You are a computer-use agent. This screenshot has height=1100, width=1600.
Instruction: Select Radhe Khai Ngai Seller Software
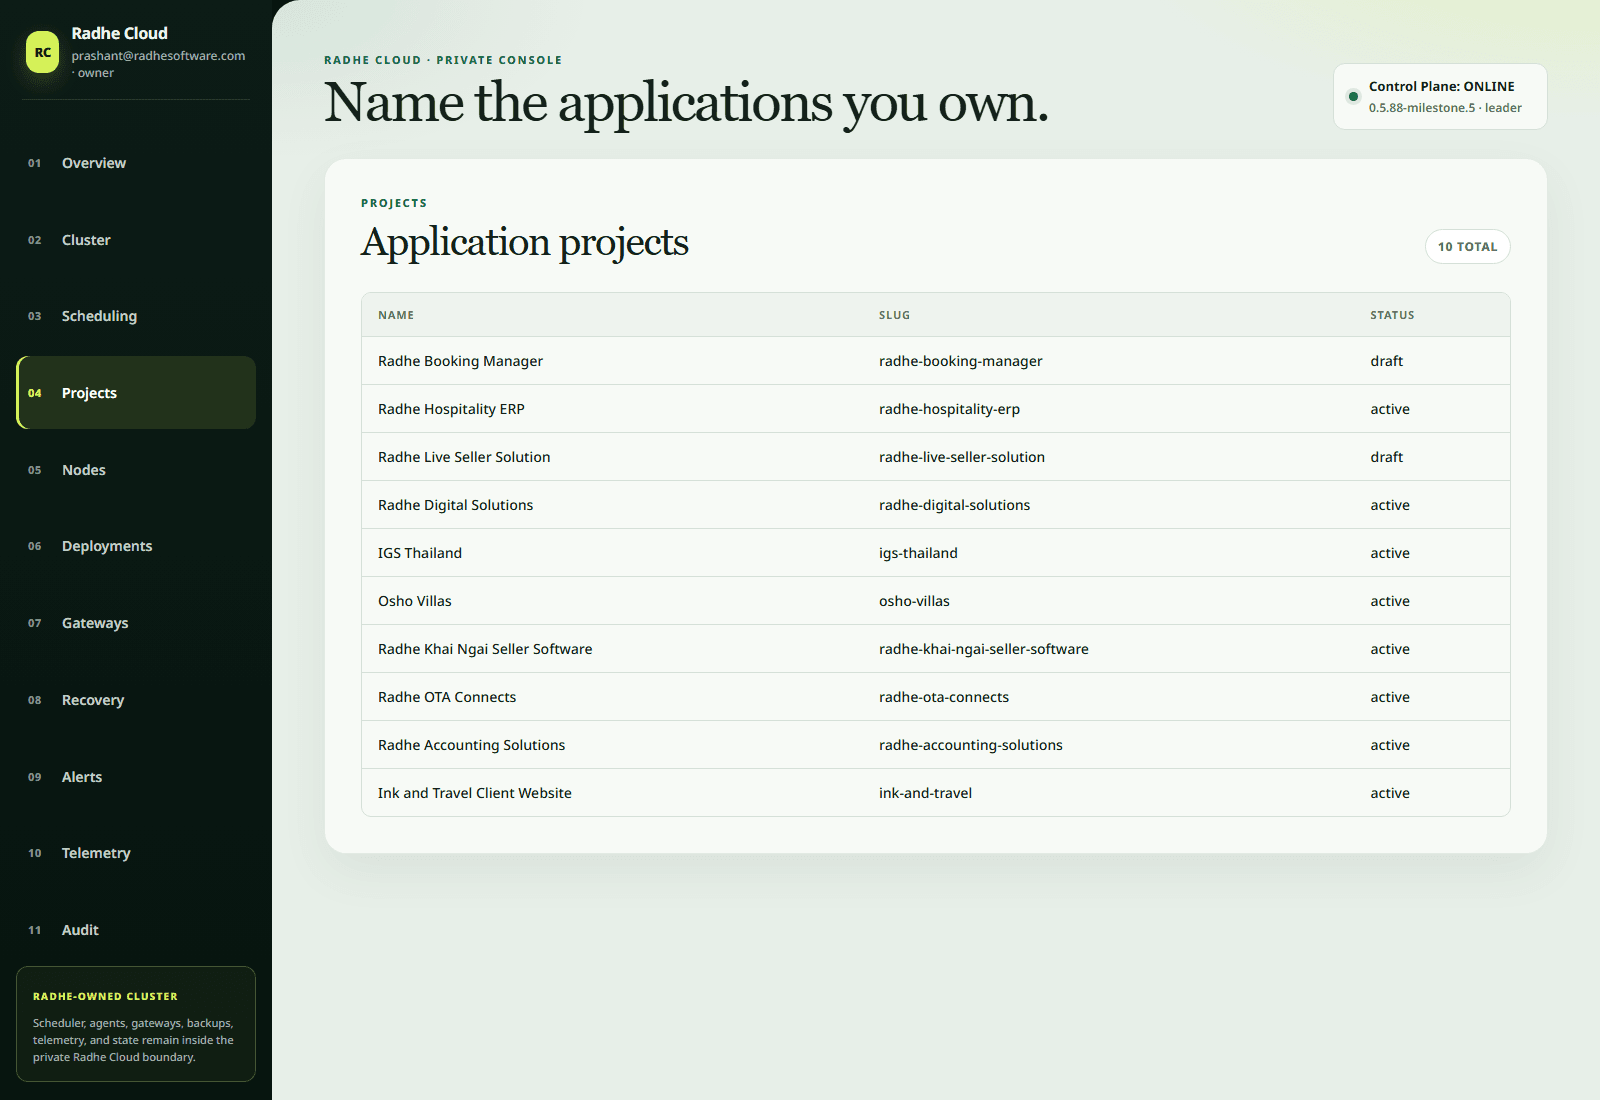coord(485,649)
